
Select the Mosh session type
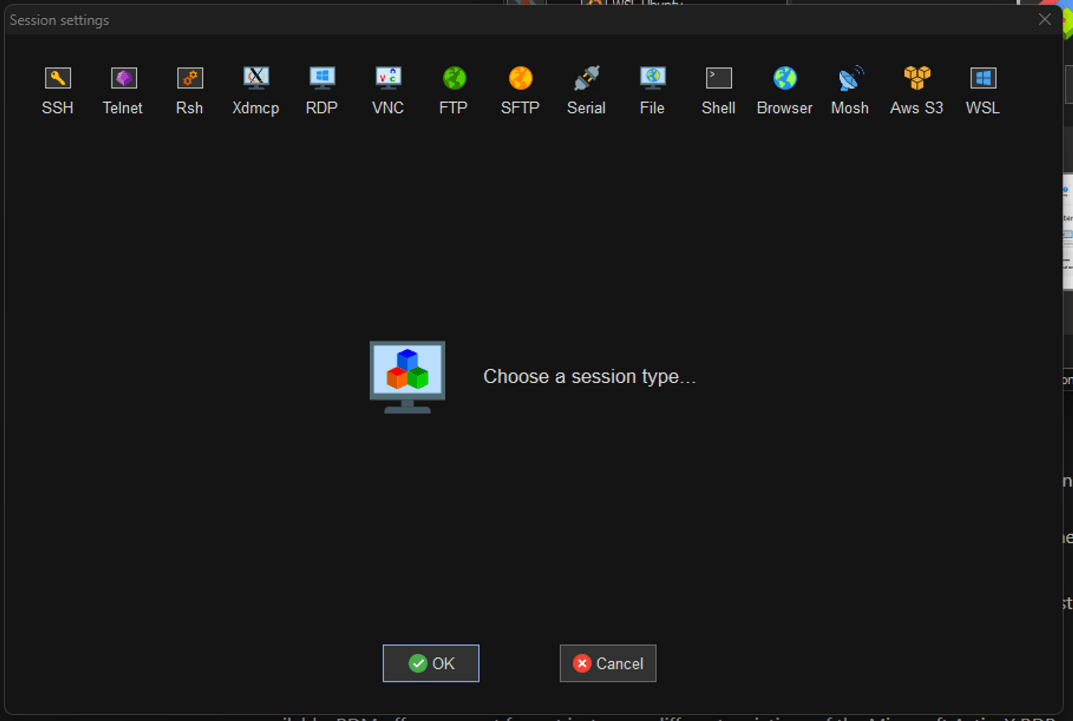click(850, 79)
